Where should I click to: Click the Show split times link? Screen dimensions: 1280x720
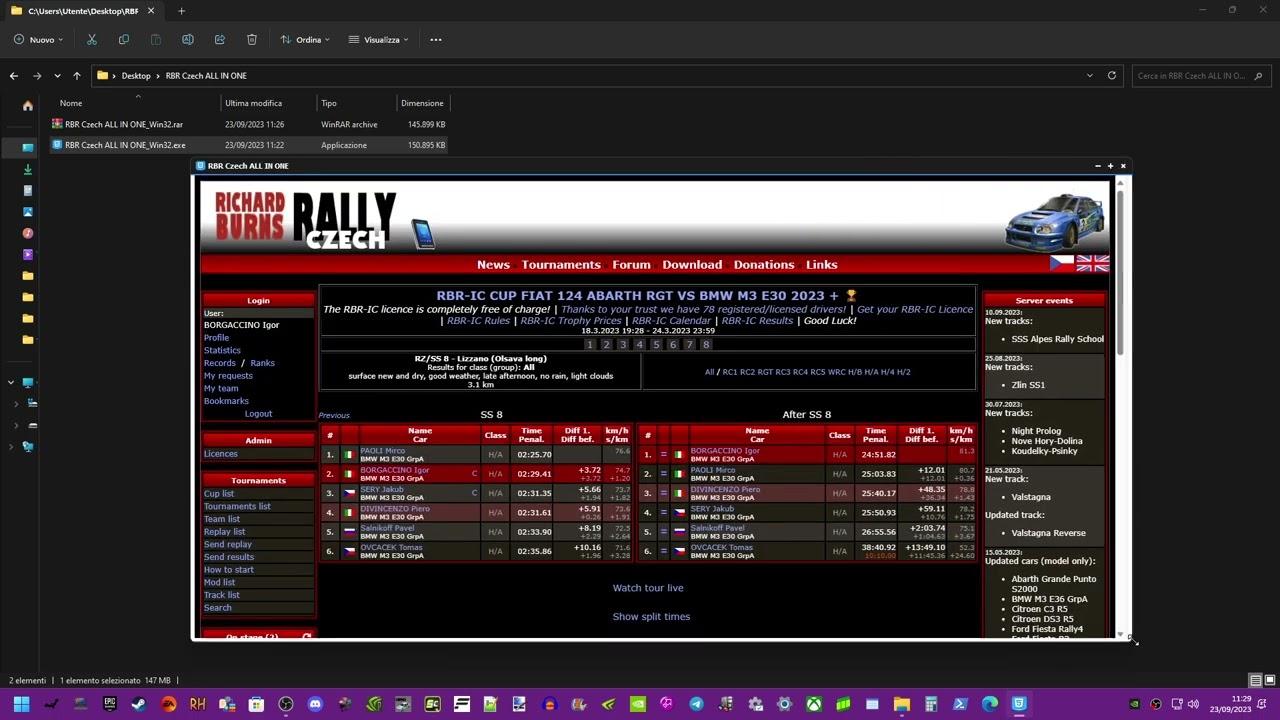[x=651, y=617]
